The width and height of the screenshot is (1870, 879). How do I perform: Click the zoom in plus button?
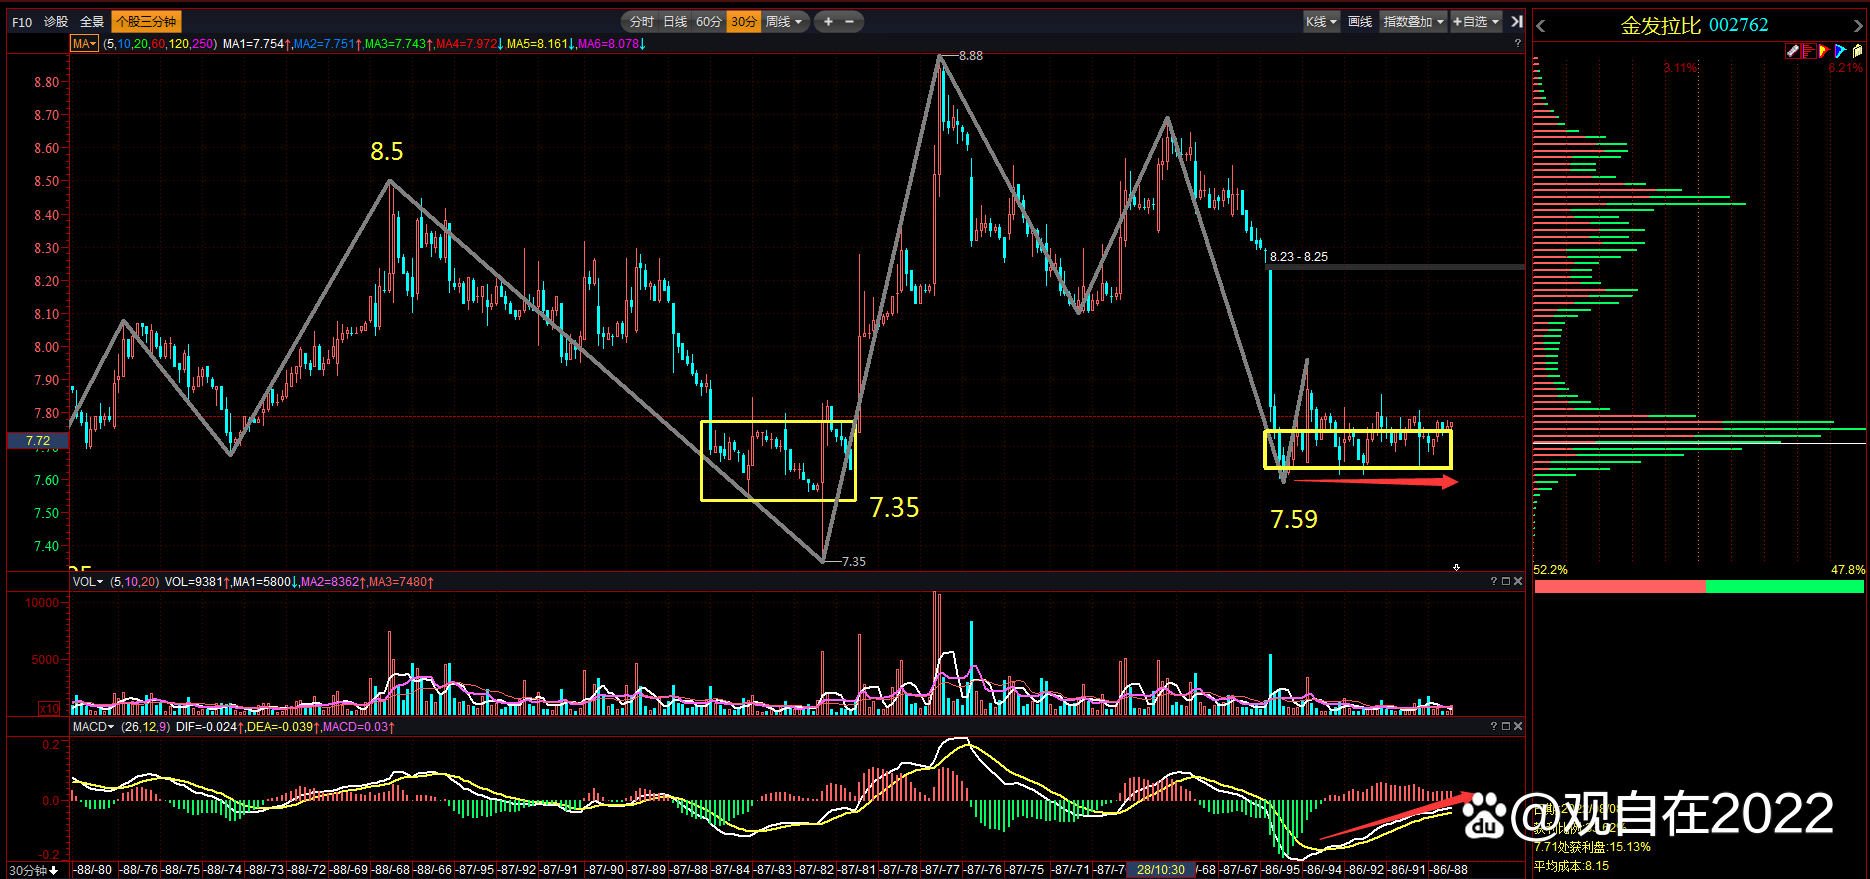point(828,21)
